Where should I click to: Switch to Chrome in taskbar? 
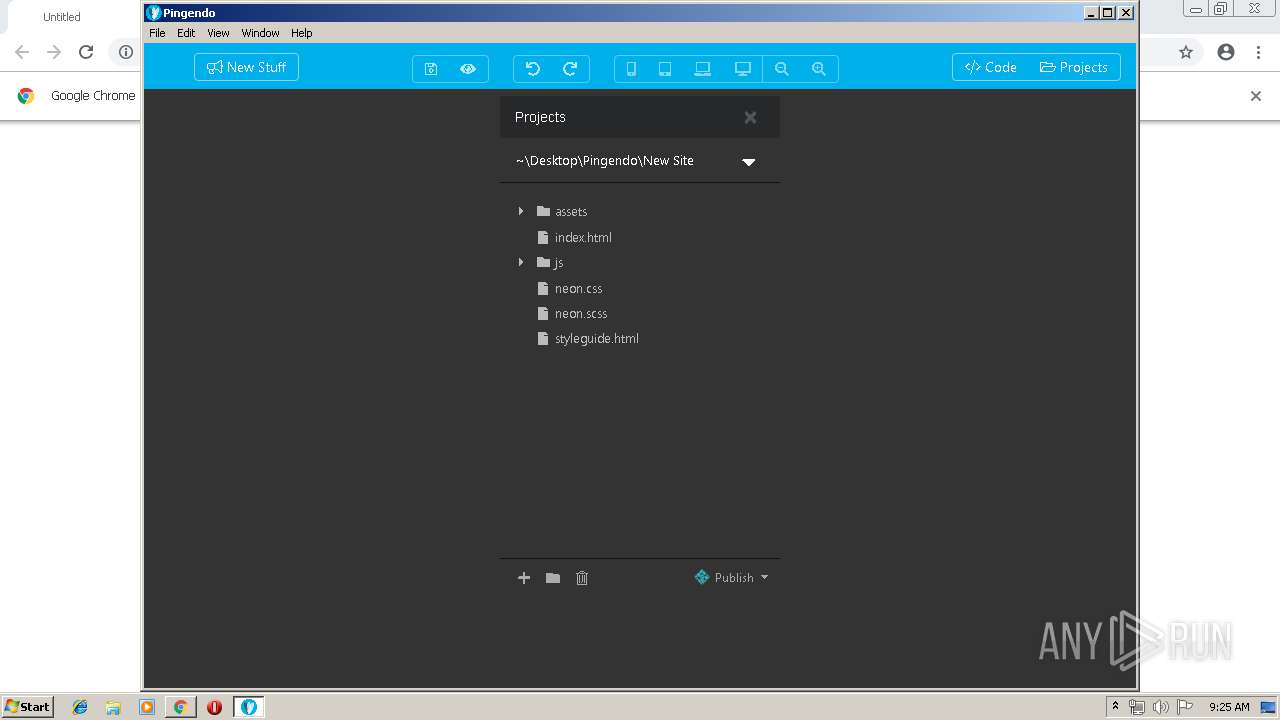[x=180, y=707]
